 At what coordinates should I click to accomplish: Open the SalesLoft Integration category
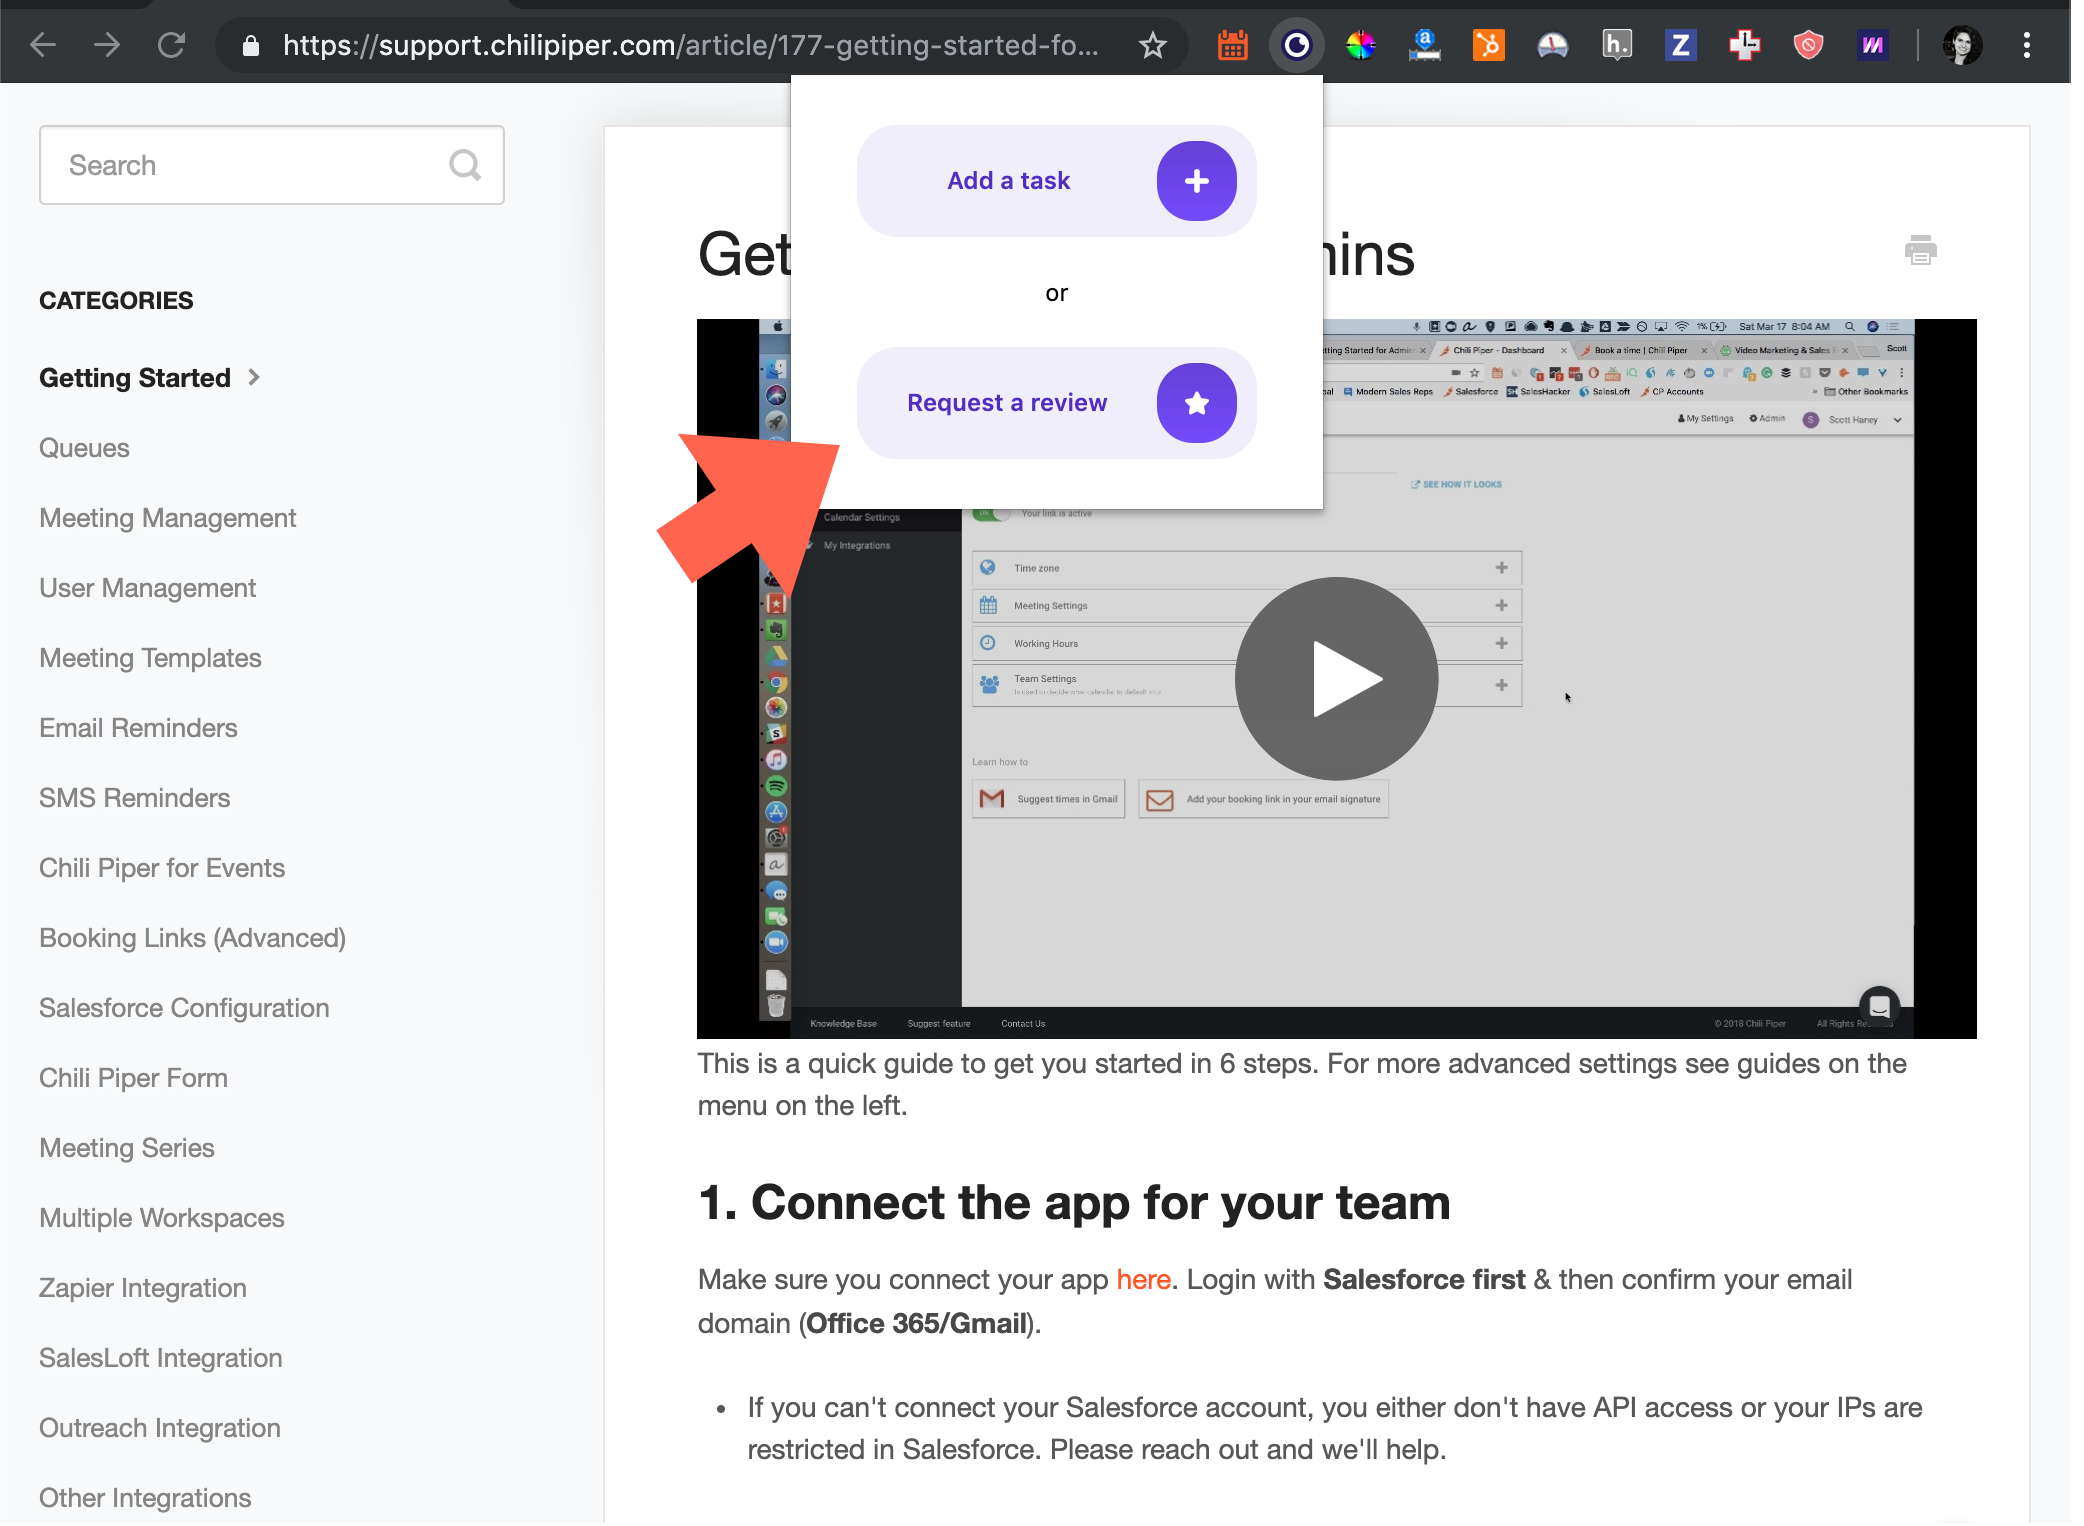point(161,1358)
